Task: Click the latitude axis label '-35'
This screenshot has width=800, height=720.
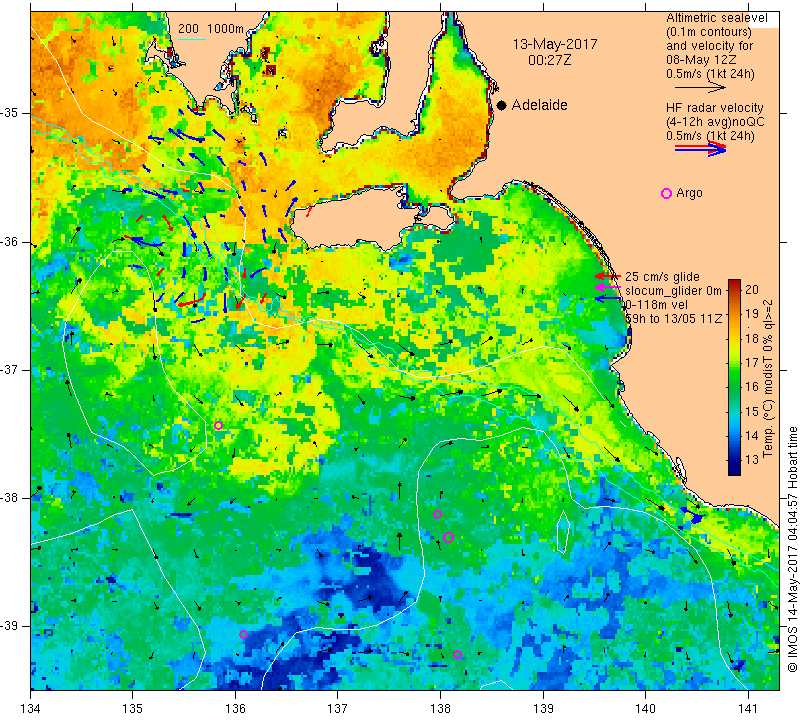Action: pos(11,113)
